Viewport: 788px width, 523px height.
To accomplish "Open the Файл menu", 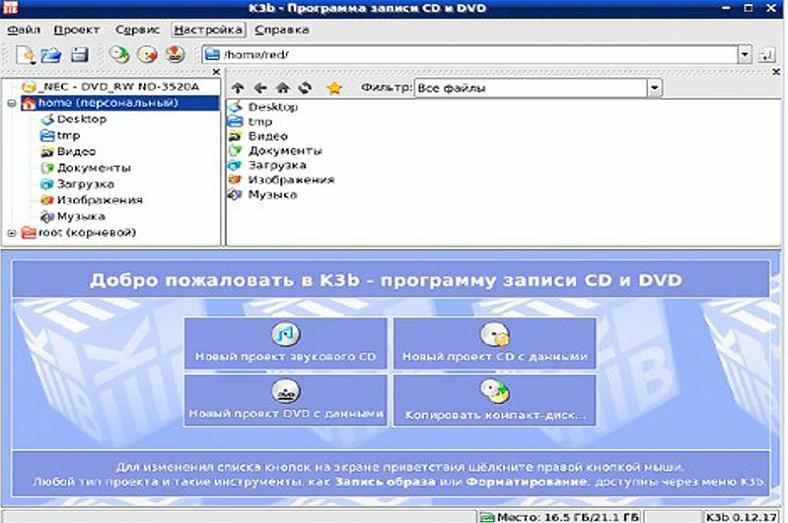I will (24, 30).
